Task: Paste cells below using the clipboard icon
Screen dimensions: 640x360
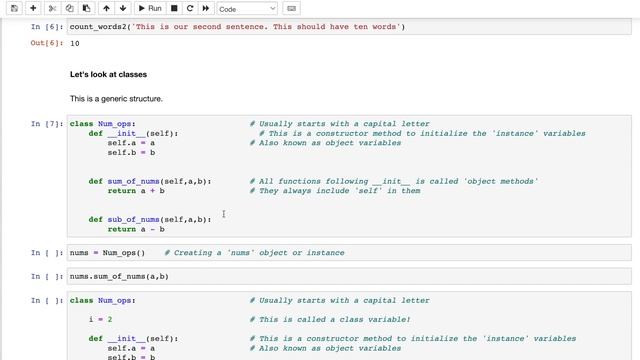Action: (87, 8)
